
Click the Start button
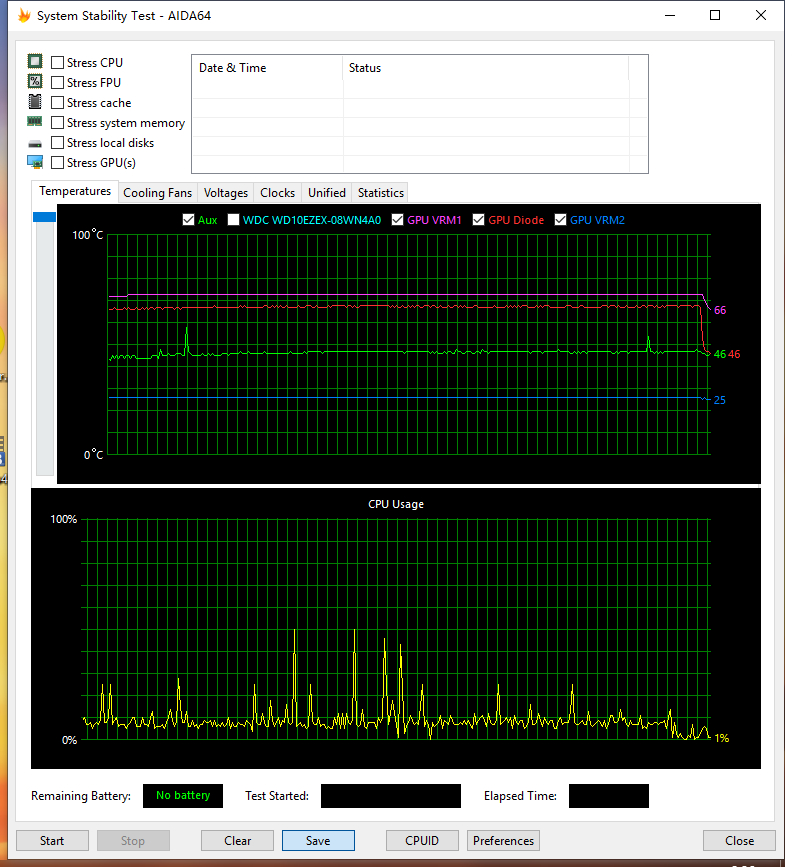[52, 840]
